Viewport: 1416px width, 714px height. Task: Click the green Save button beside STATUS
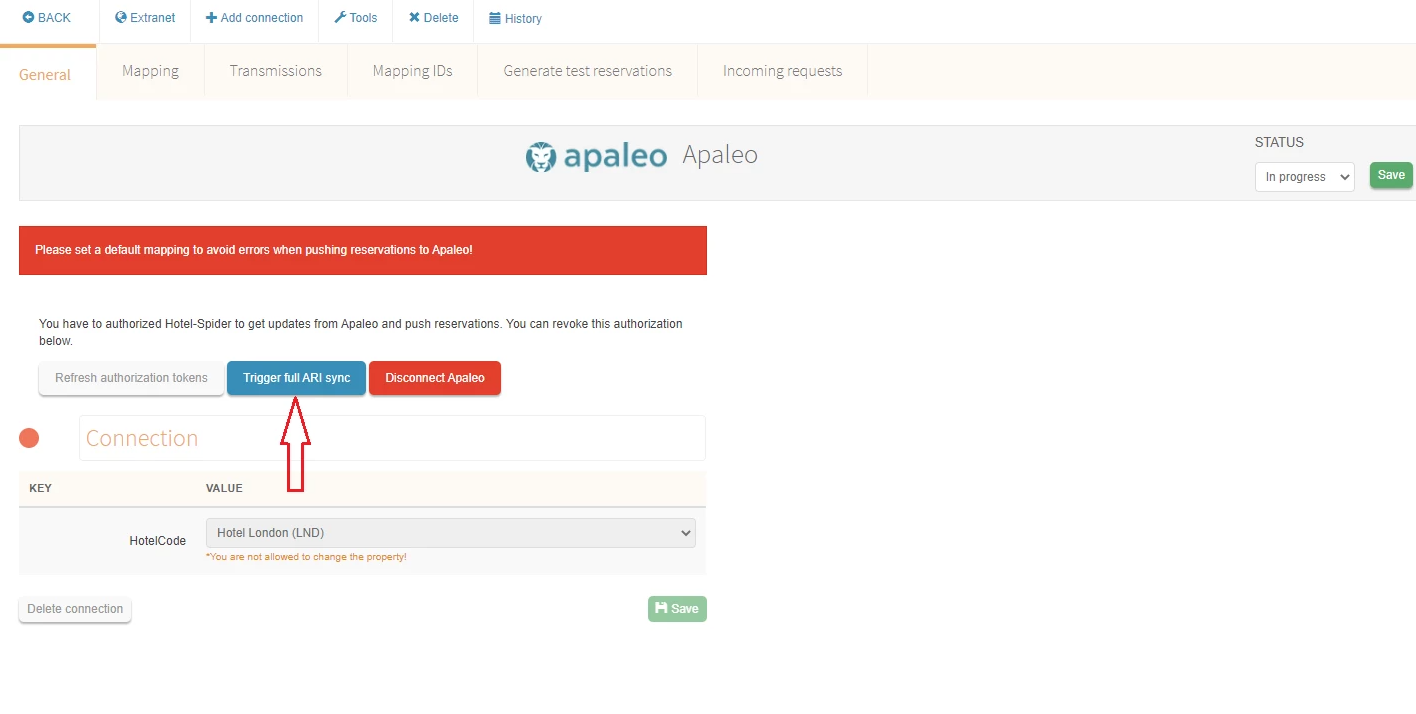click(x=1391, y=175)
